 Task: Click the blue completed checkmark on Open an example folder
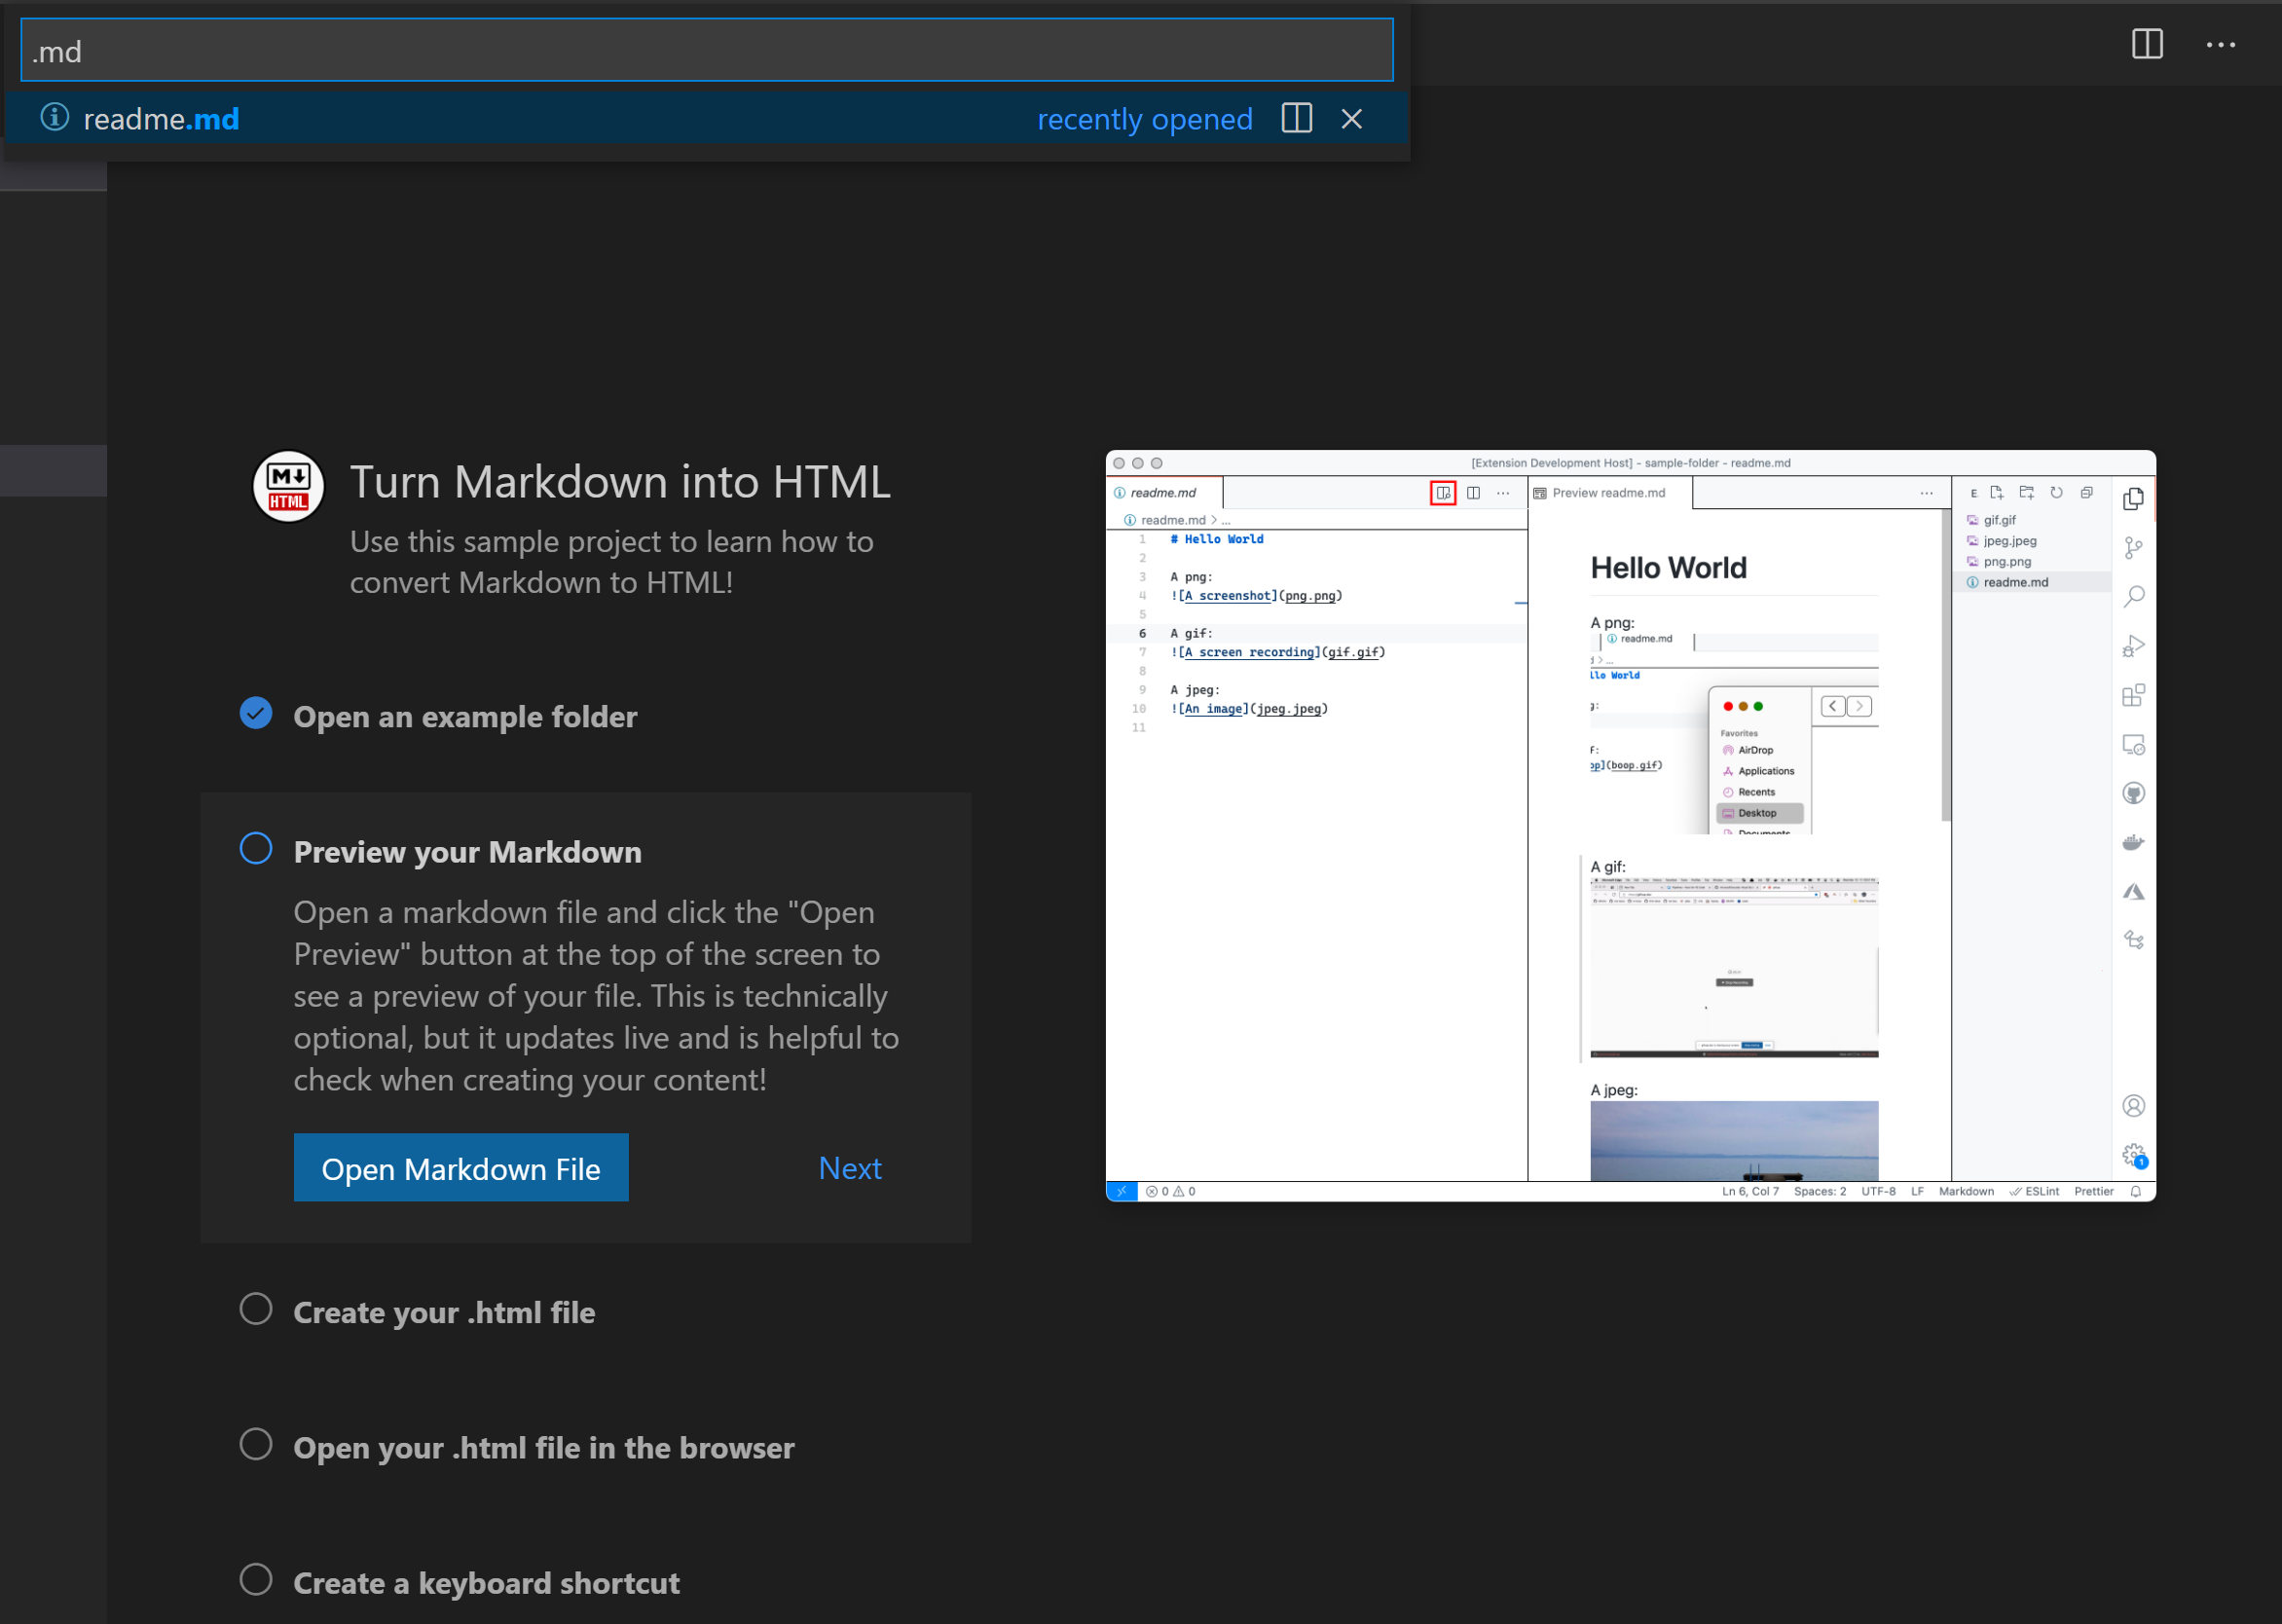click(256, 713)
